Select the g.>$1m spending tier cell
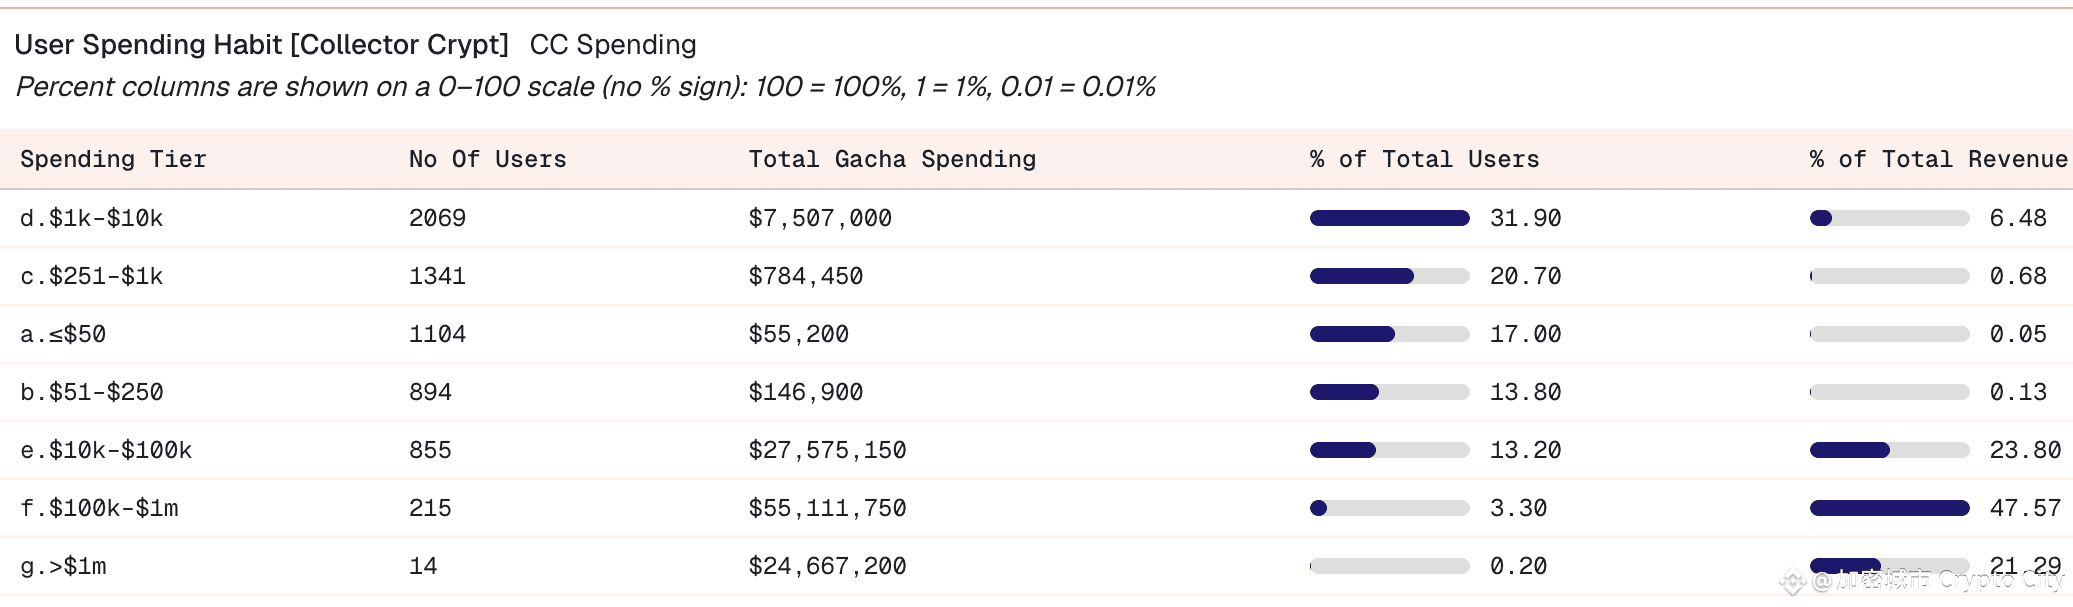2073x607 pixels. click(63, 566)
